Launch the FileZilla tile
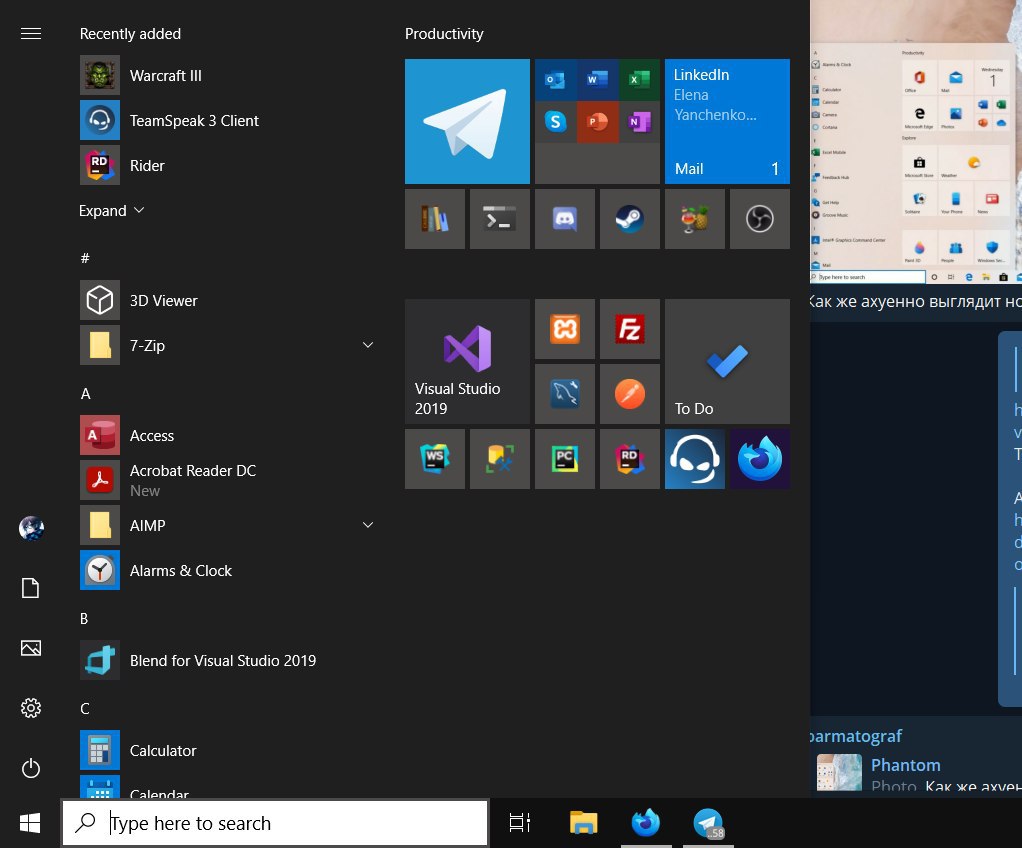Screen dimensions: 1022x848 630,329
